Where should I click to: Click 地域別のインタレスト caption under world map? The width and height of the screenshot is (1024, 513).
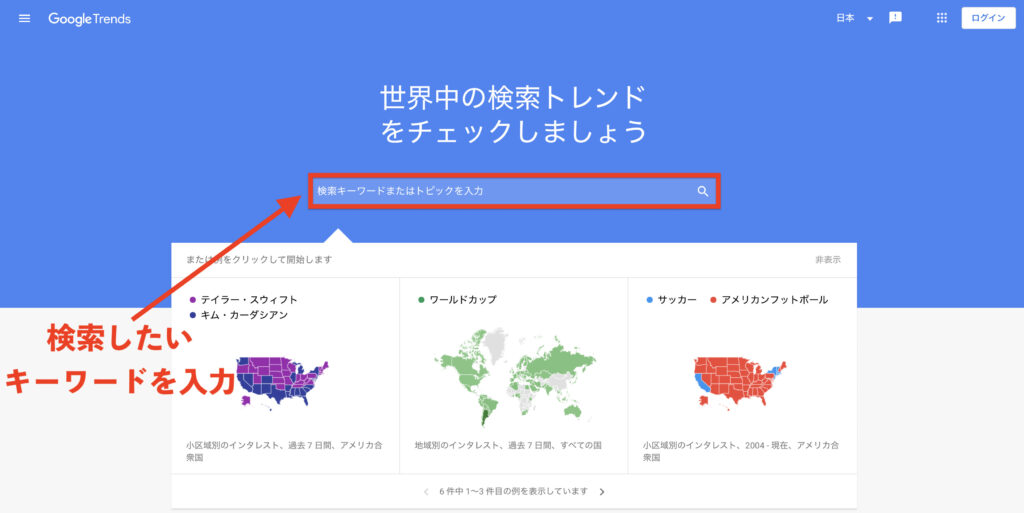click(x=508, y=446)
